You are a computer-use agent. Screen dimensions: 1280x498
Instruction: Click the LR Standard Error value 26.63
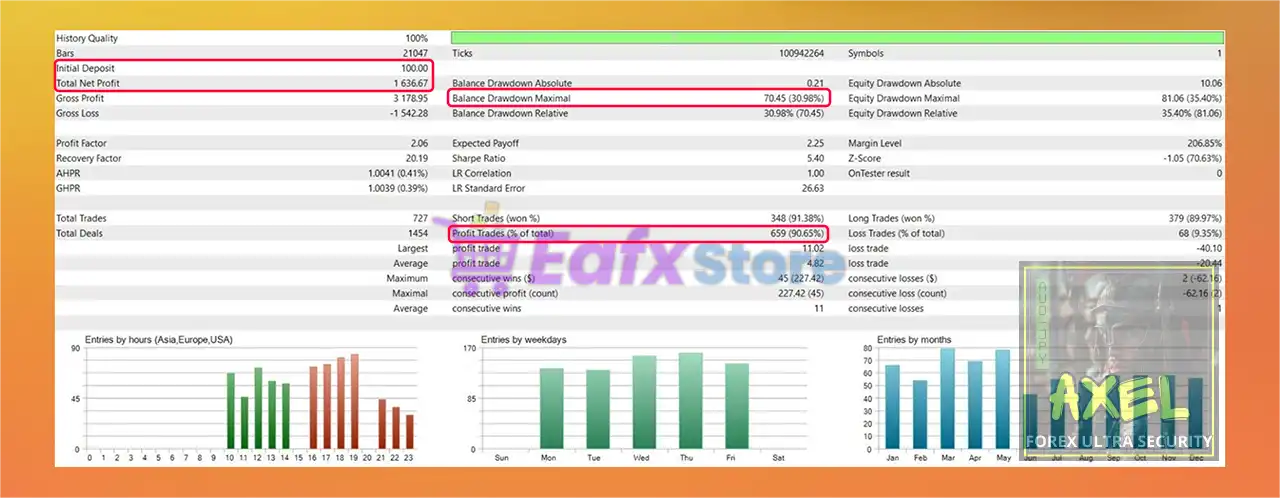pyautogui.click(x=812, y=188)
